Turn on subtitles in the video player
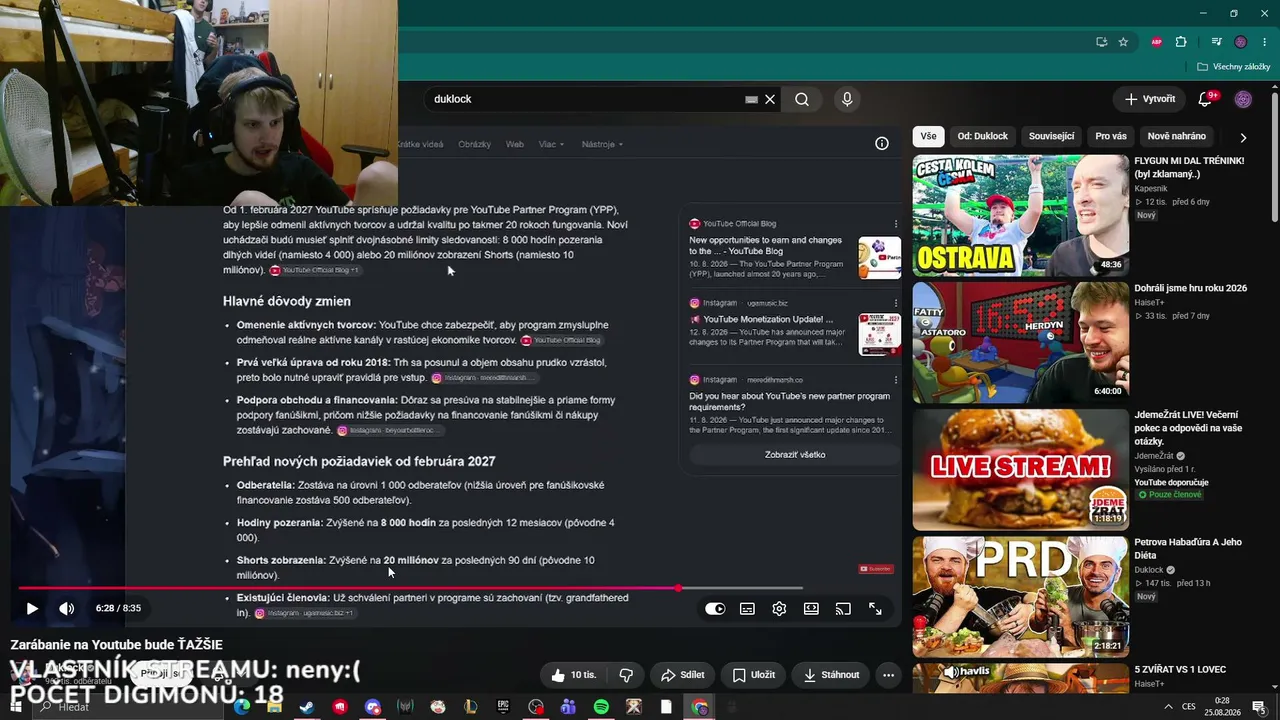The height and width of the screenshot is (720, 1280). (x=747, y=608)
